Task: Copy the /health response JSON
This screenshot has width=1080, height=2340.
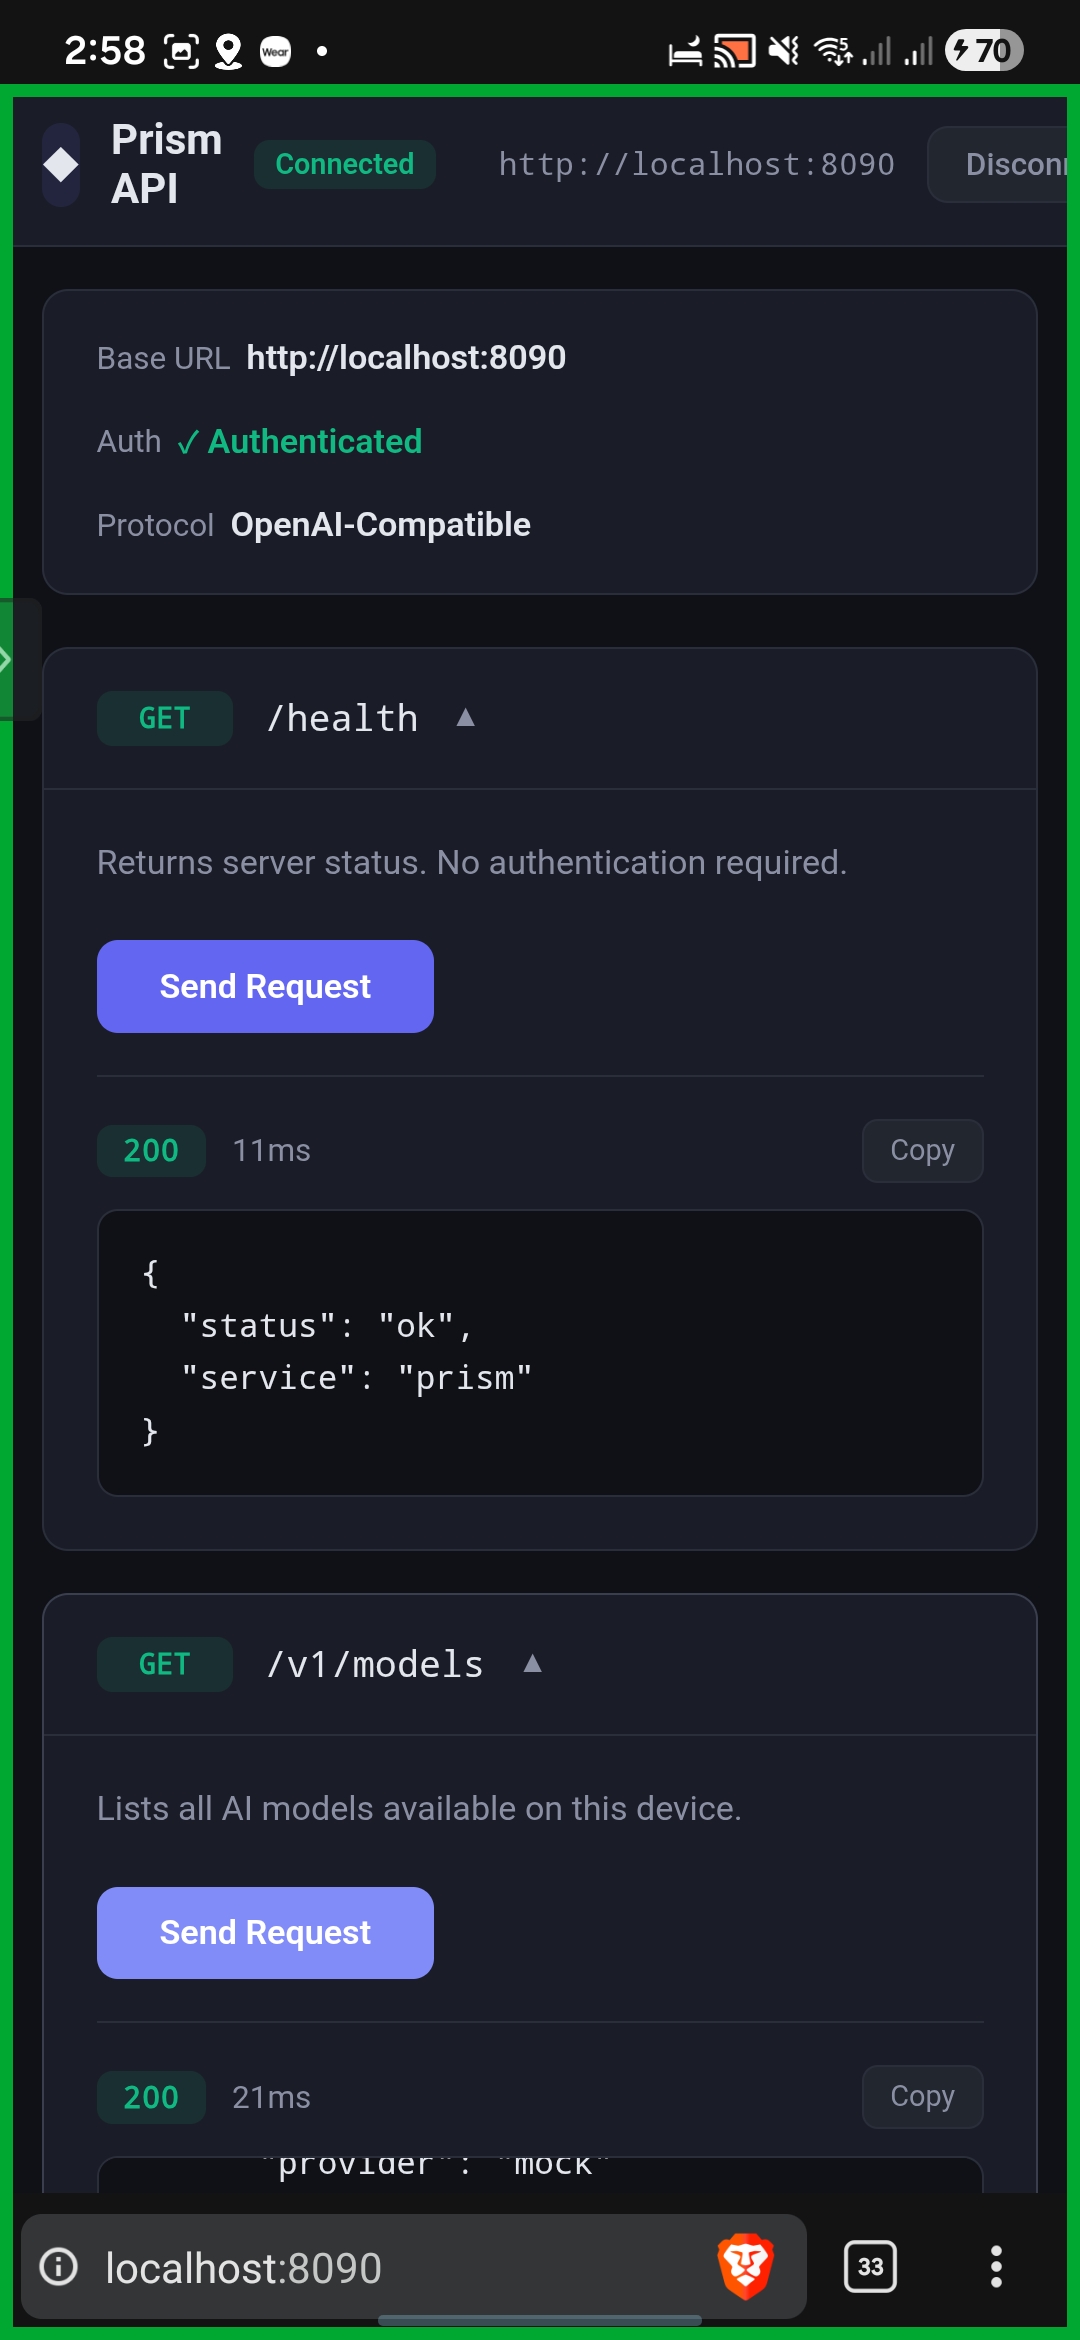Action: [x=921, y=1150]
